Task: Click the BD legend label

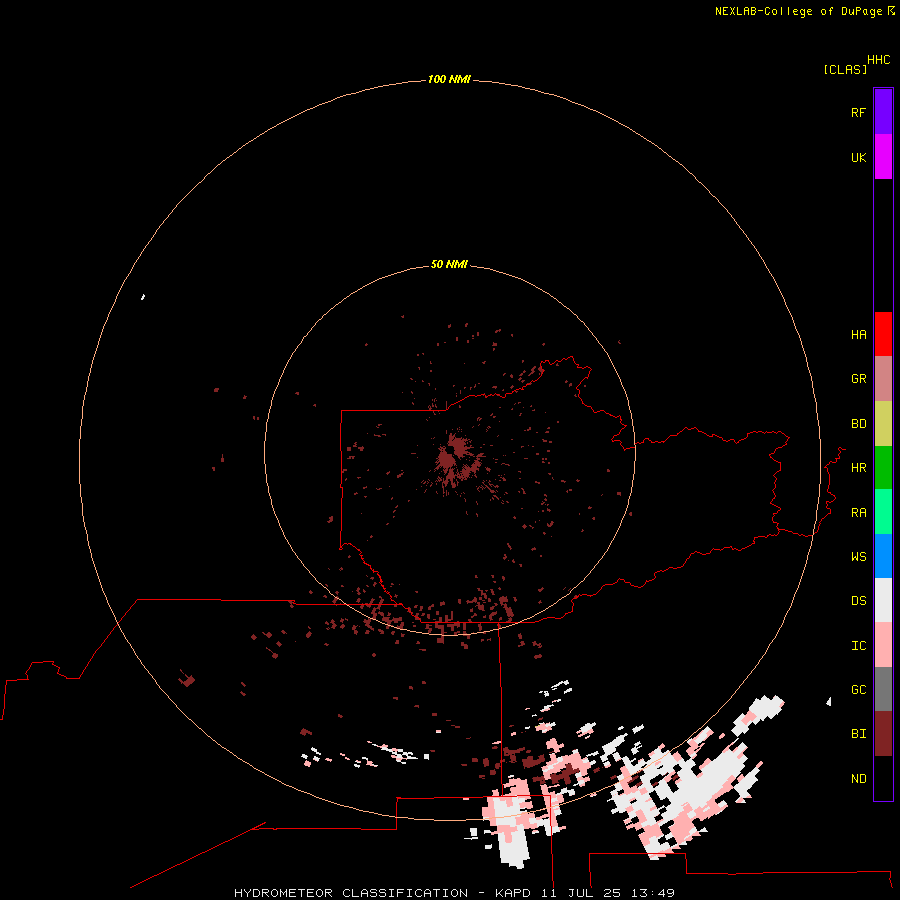Action: 858,424
